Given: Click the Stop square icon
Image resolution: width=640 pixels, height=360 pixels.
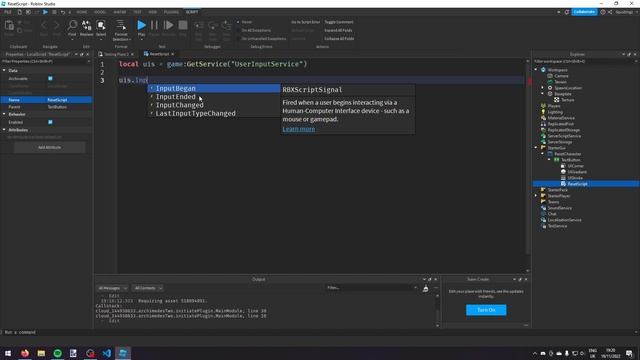Looking at the screenshot, I should pos(183,25).
